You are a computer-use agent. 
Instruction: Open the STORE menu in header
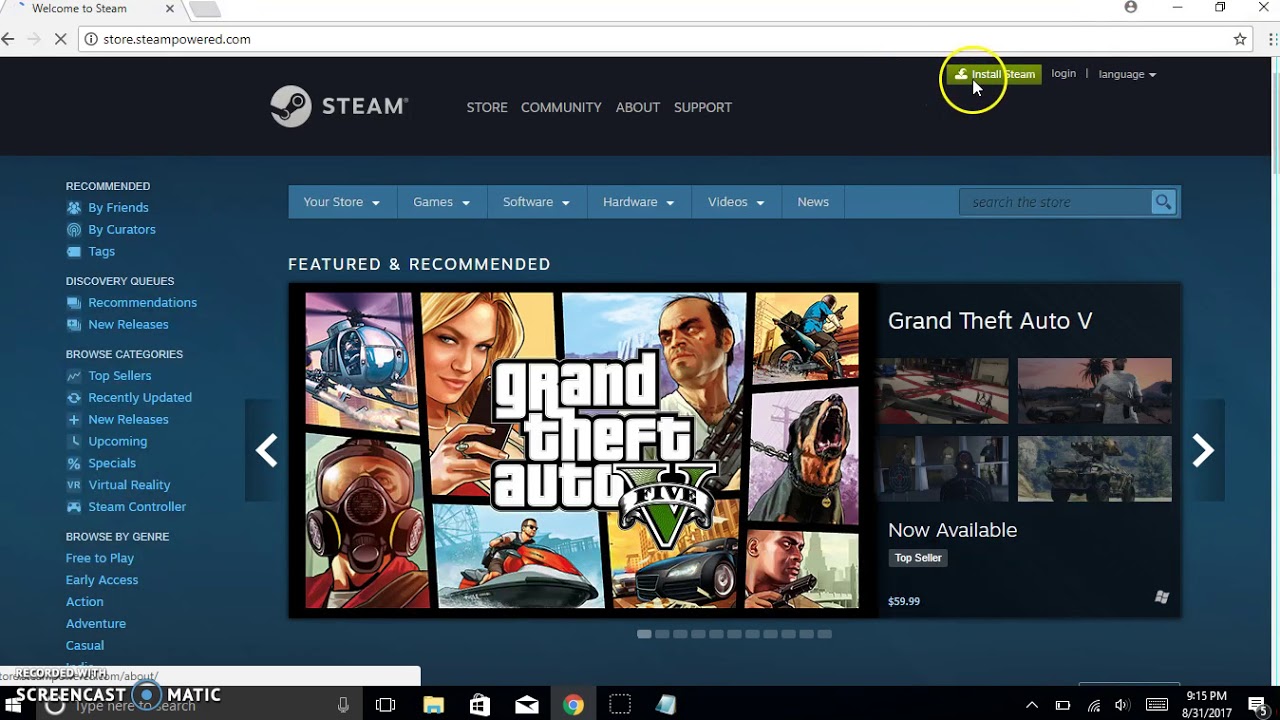point(487,107)
